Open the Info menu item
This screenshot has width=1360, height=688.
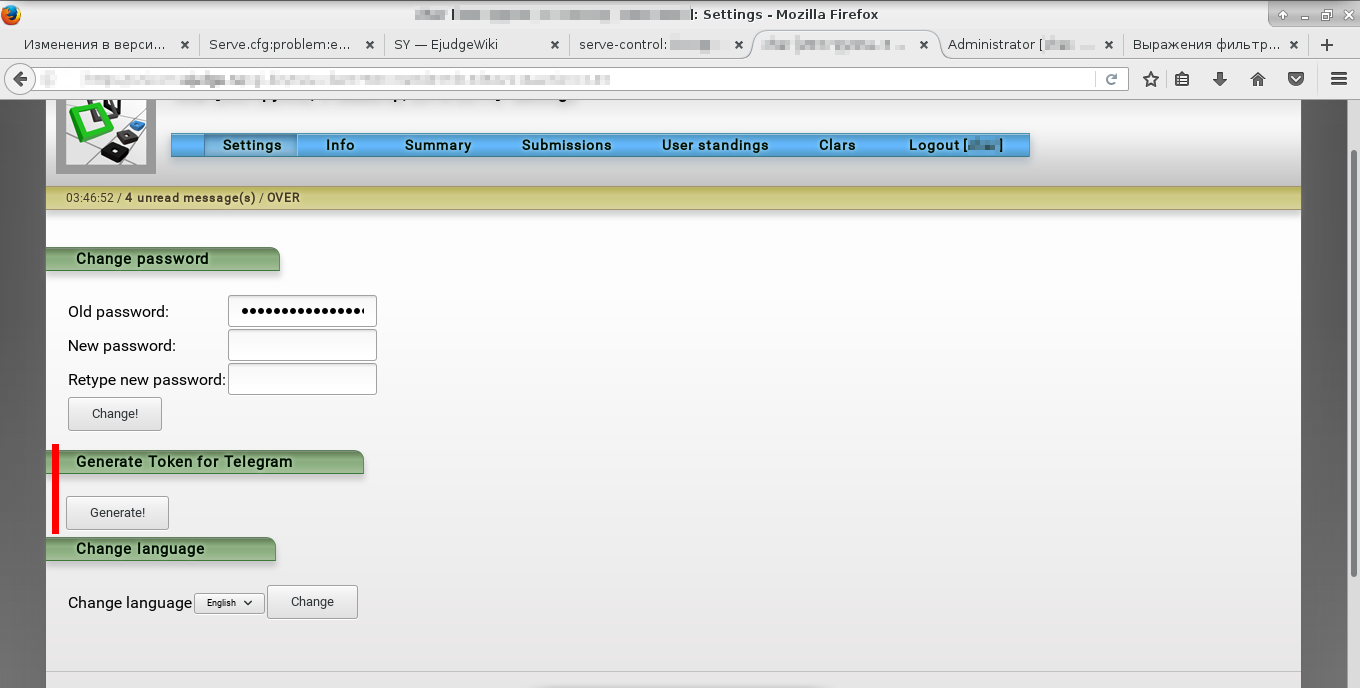coord(340,145)
